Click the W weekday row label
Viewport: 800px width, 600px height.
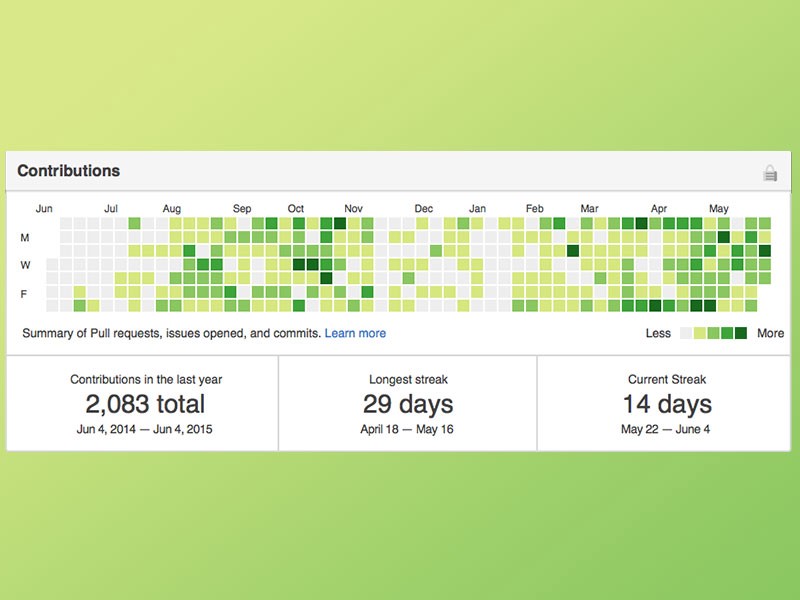click(25, 265)
